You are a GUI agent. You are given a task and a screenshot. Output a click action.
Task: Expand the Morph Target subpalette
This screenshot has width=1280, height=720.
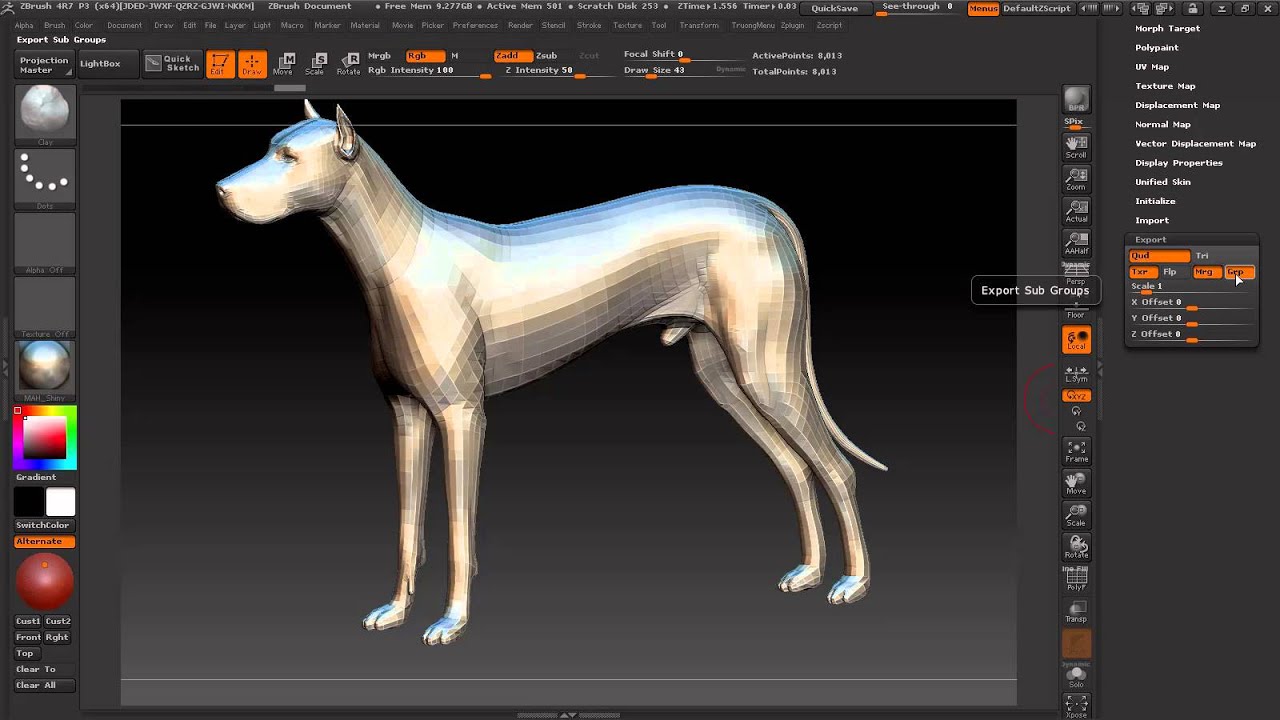pyautogui.click(x=1167, y=28)
